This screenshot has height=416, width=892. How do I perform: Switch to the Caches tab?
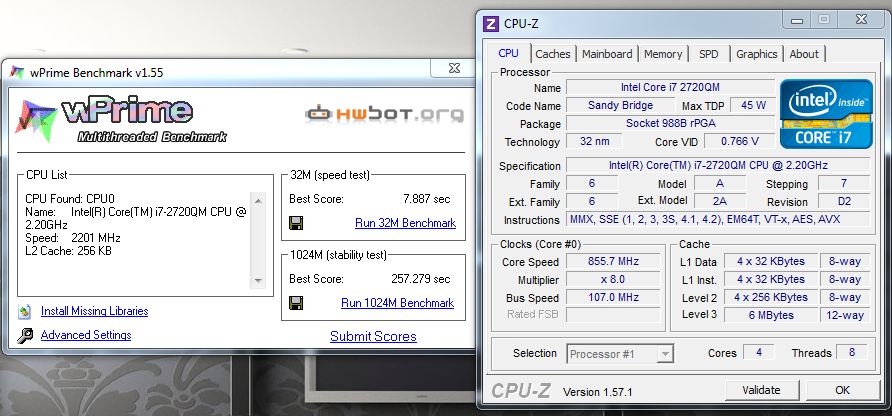click(553, 54)
